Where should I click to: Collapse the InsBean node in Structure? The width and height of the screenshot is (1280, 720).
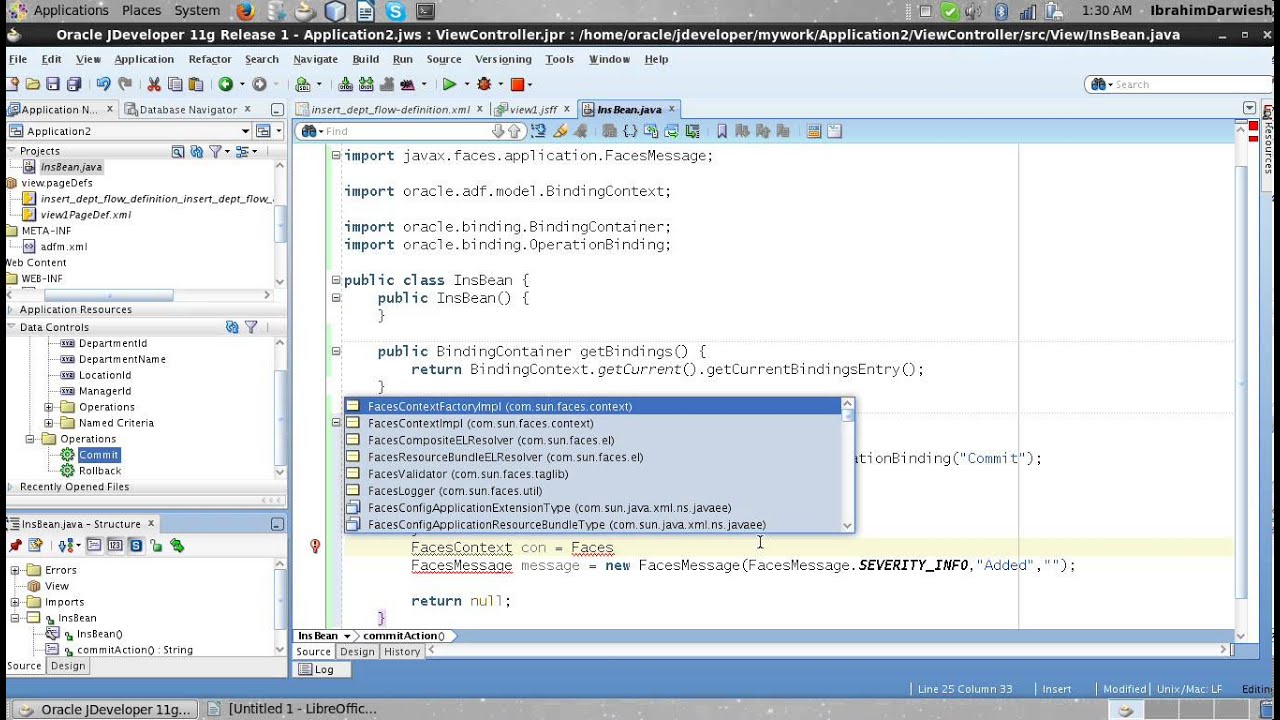(16, 618)
